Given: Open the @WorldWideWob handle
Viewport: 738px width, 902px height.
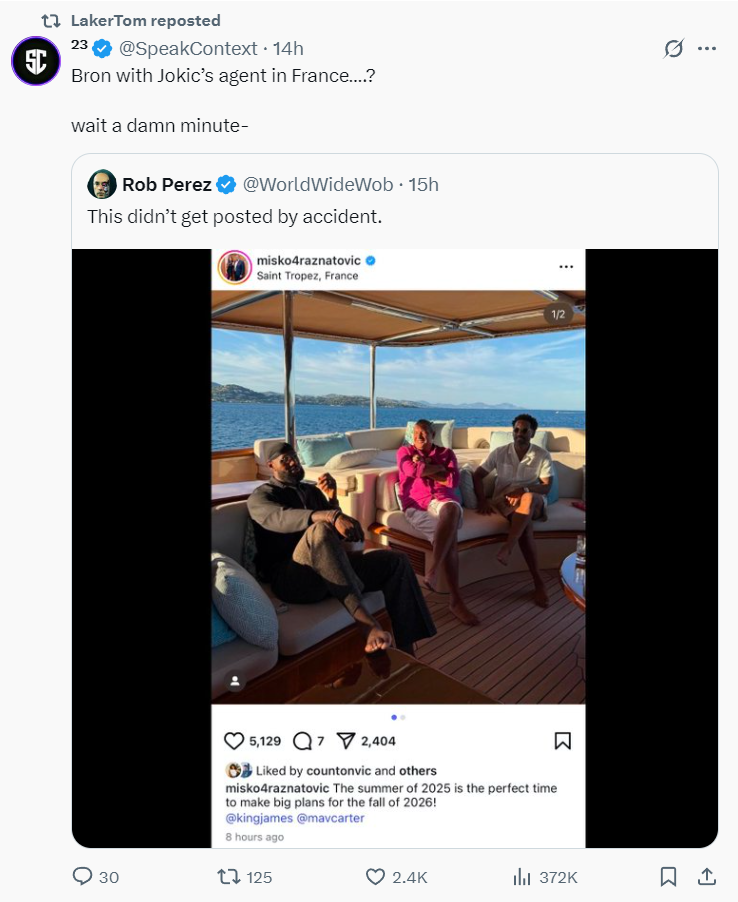Looking at the screenshot, I should [x=318, y=185].
